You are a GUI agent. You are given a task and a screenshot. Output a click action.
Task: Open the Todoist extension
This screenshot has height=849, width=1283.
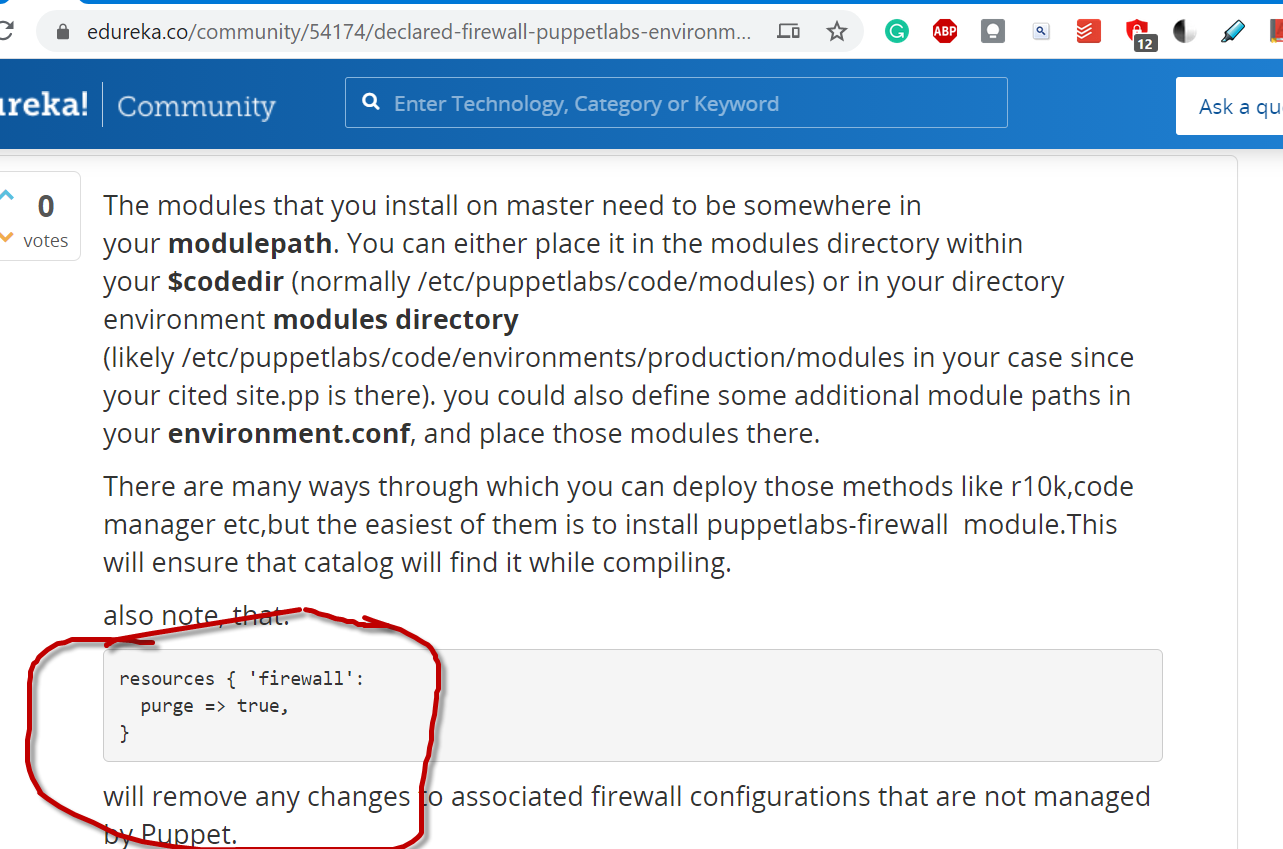coord(1088,32)
